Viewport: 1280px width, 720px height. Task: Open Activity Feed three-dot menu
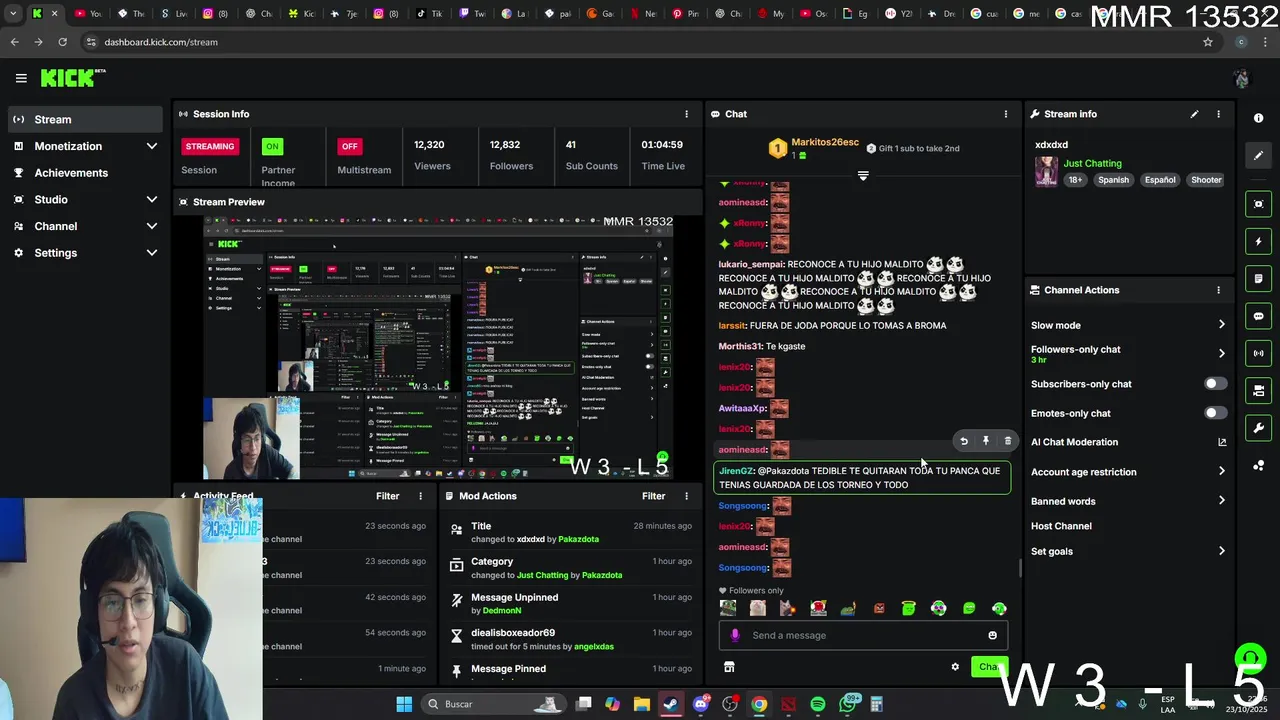pyautogui.click(x=420, y=496)
